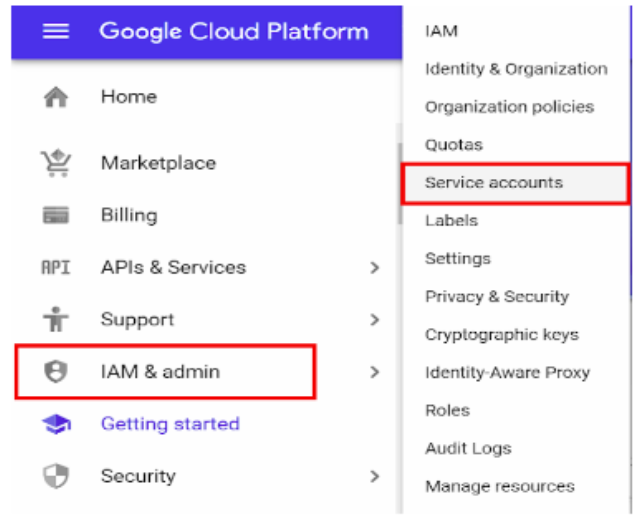This screenshot has height=530, width=634.
Task: Select Service accounts in the submenu
Action: click(516, 183)
